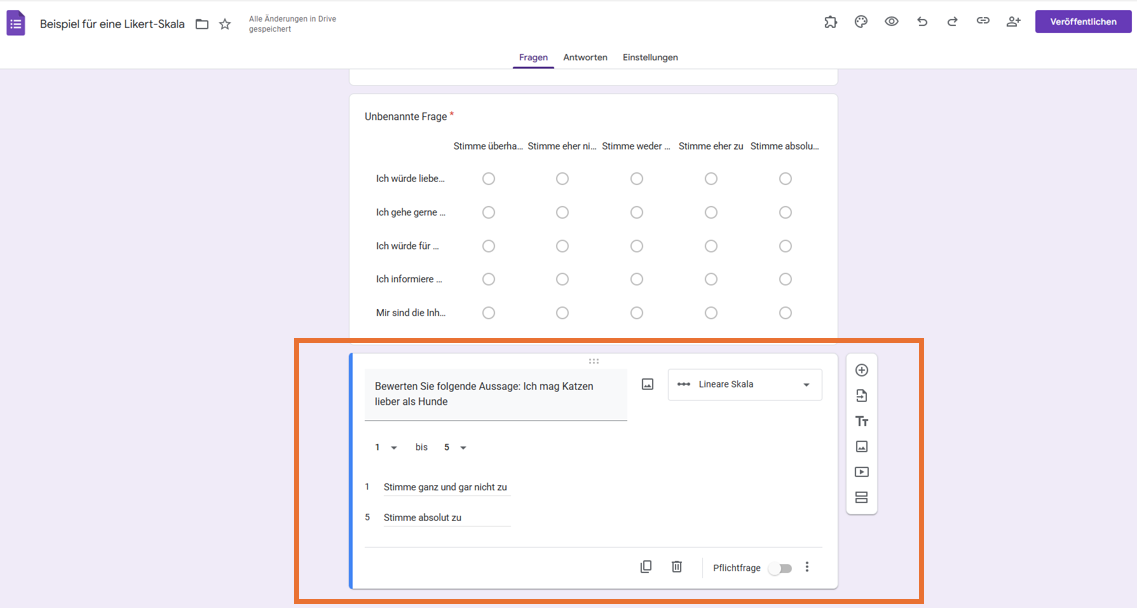Add collaborators icon
This screenshot has height=608, width=1137.
[1013, 22]
